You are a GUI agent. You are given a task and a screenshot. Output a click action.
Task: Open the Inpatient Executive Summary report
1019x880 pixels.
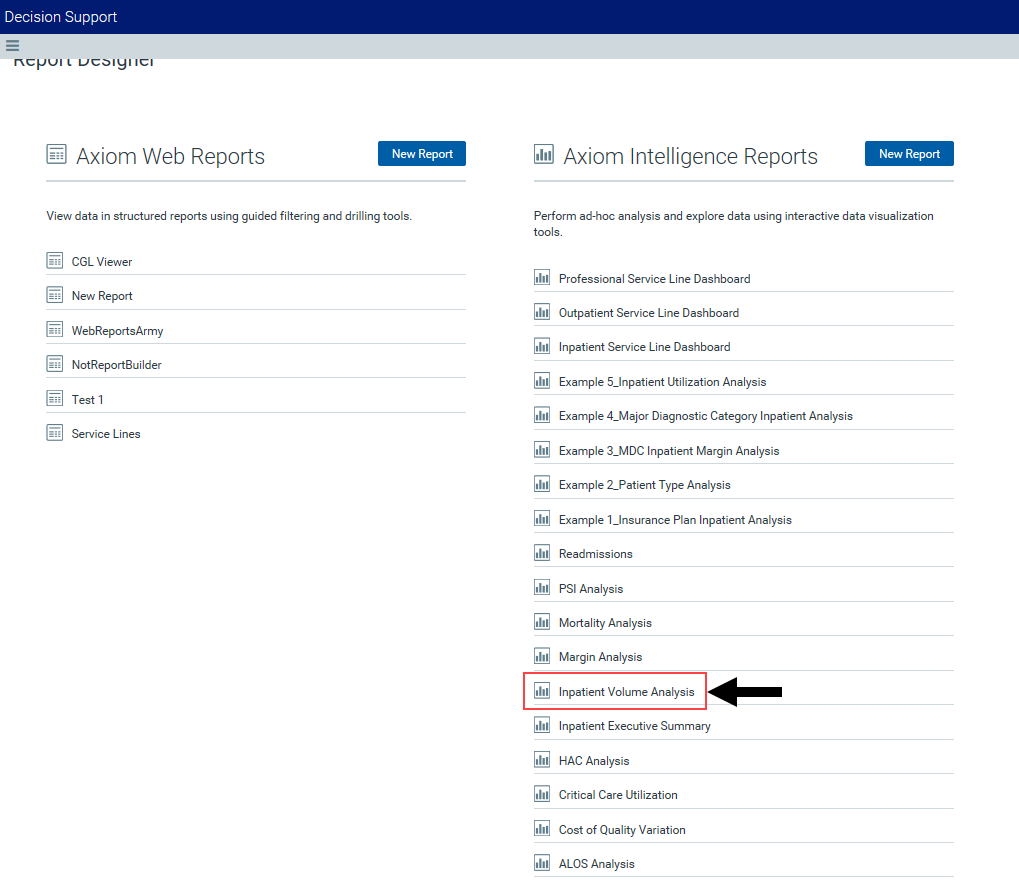(634, 726)
